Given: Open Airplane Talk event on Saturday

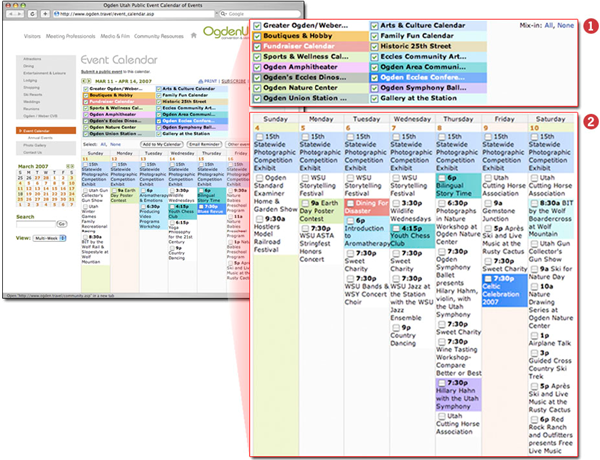Looking at the screenshot, I should [550, 339].
